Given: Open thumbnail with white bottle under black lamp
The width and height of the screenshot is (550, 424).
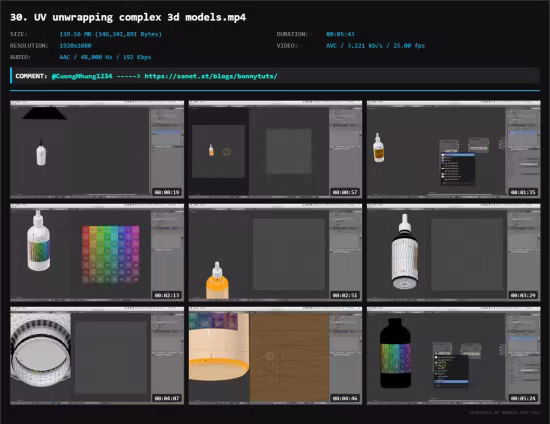Looking at the screenshot, I should tap(97, 149).
